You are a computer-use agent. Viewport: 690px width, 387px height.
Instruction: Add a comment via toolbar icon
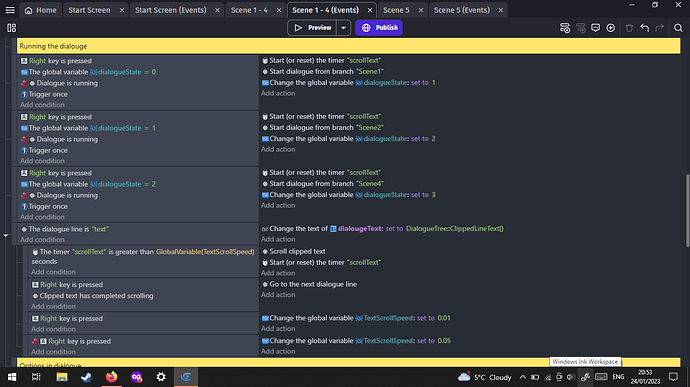click(x=595, y=28)
